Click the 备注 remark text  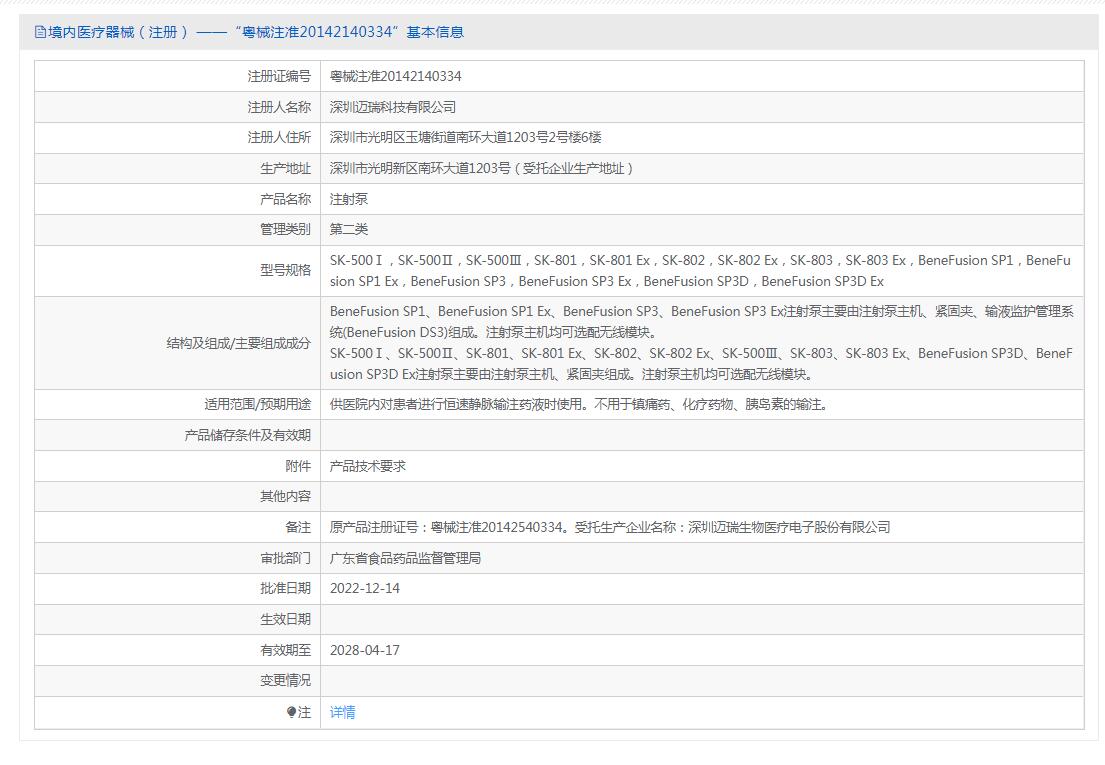(609, 527)
